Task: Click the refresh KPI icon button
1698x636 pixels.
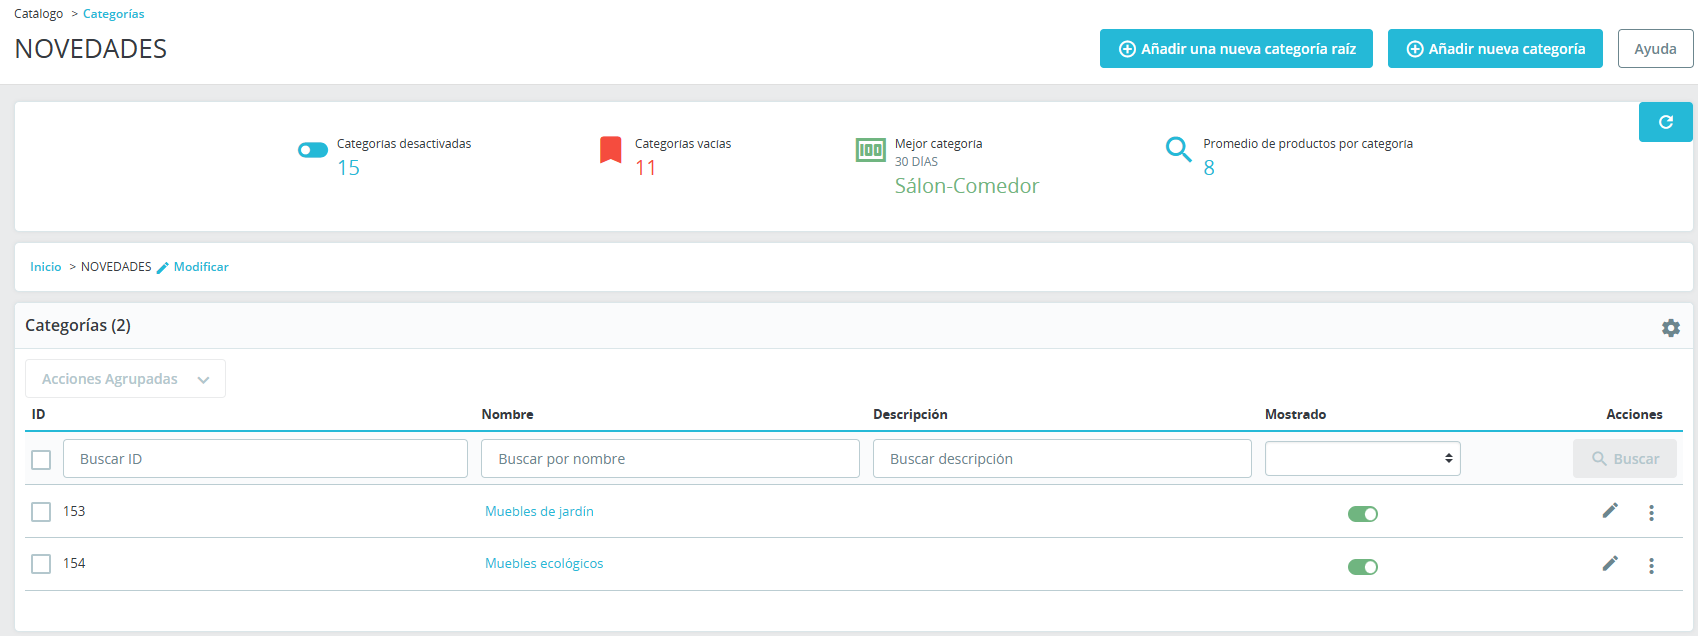Action: tap(1665, 122)
